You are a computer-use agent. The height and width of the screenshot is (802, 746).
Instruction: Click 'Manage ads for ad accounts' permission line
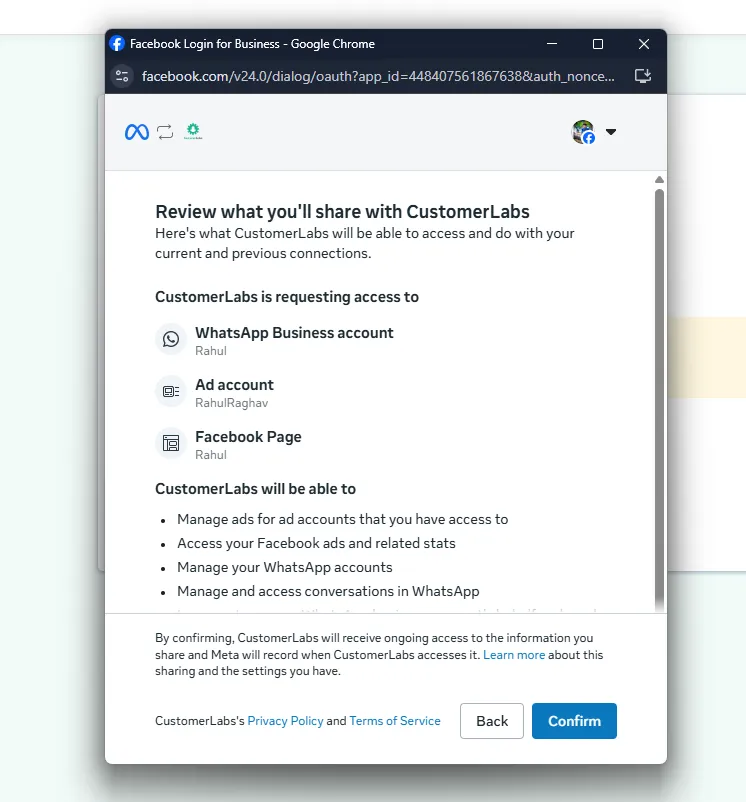(343, 519)
